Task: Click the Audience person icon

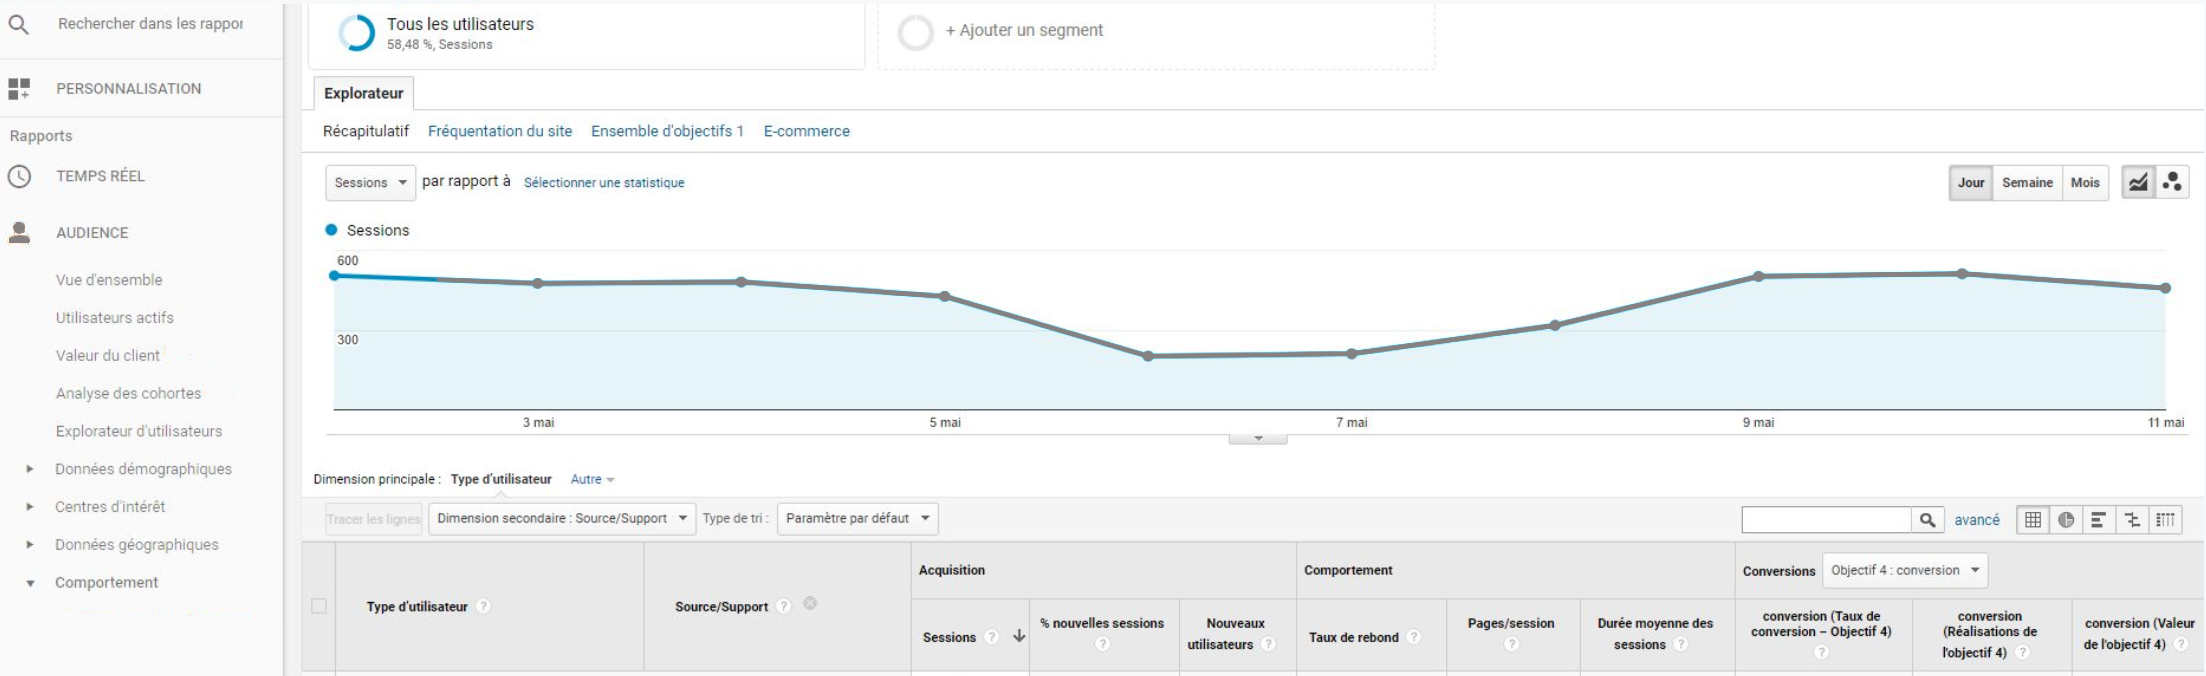Action: (x=19, y=232)
